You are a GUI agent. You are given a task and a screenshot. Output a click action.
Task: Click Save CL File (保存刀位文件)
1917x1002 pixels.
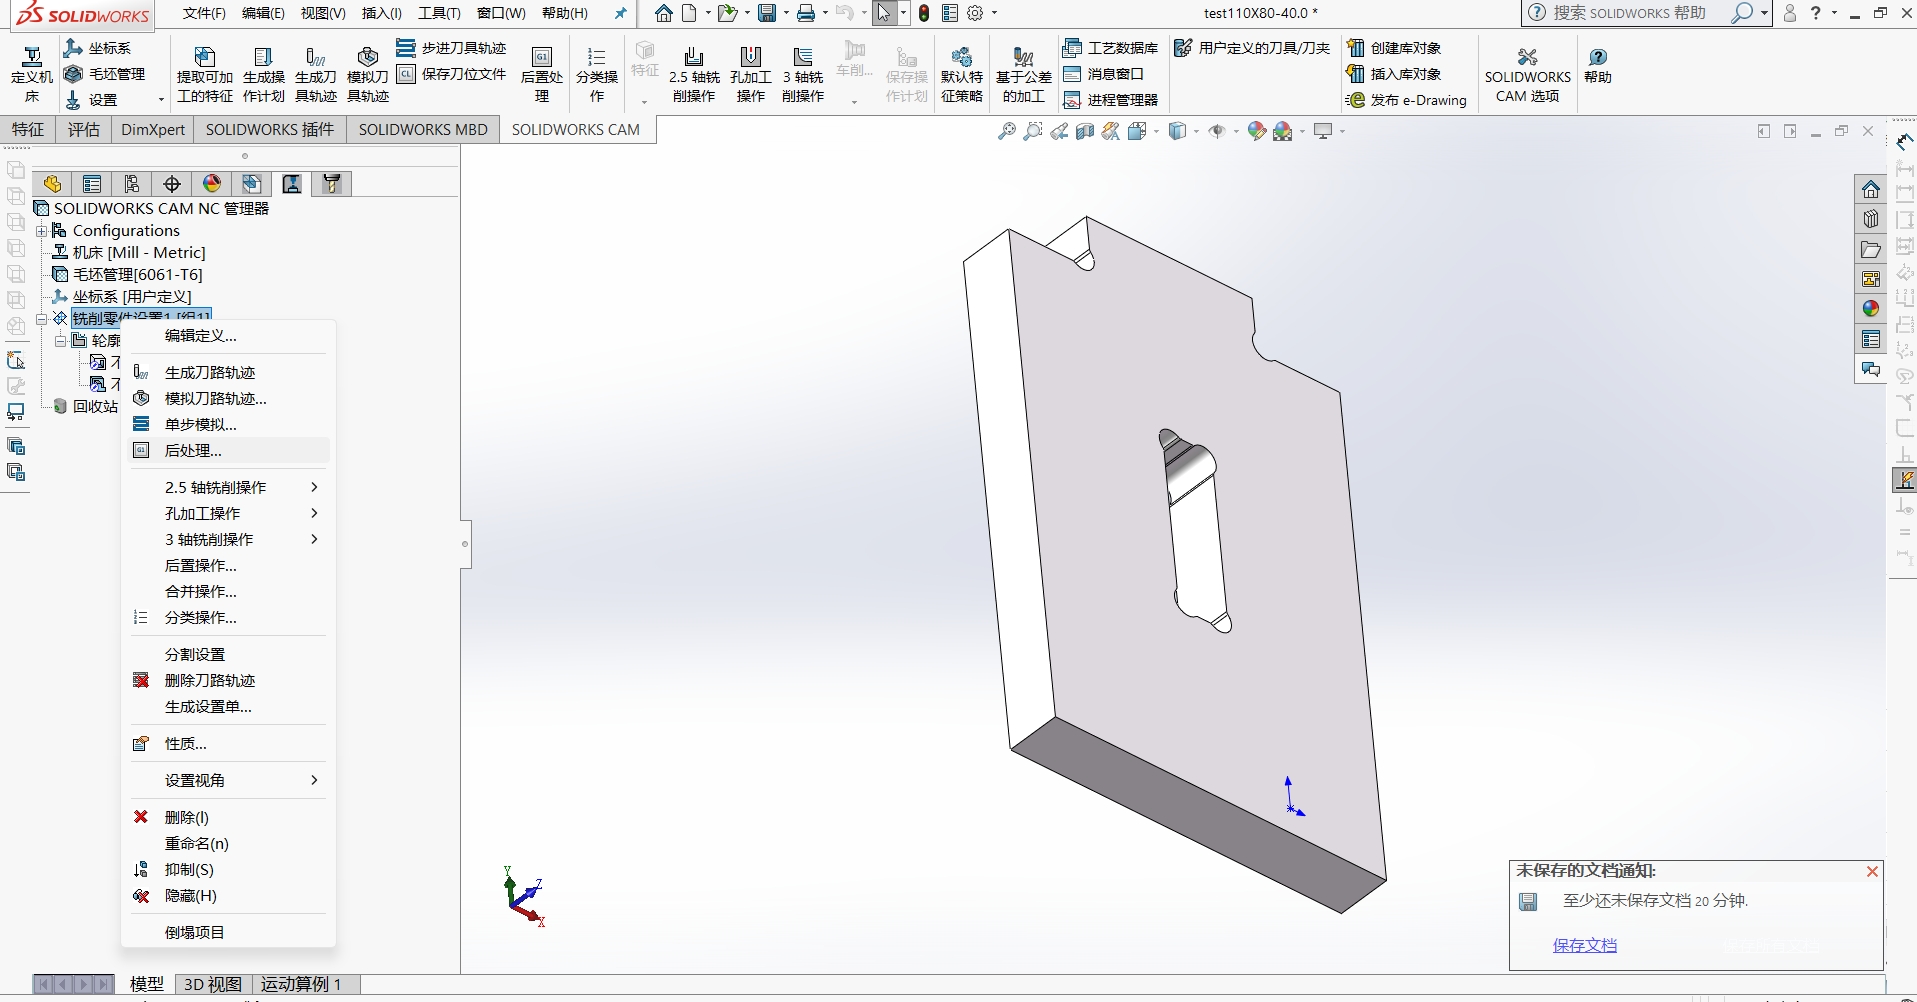pos(452,74)
